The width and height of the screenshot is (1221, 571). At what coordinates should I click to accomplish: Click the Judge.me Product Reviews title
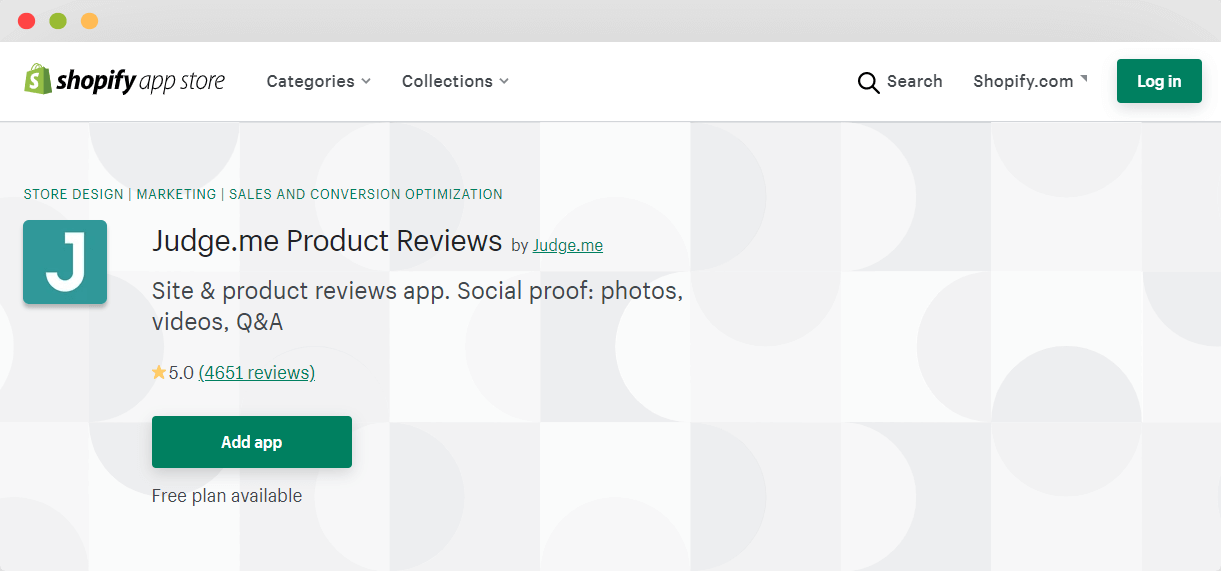pyautogui.click(x=327, y=241)
